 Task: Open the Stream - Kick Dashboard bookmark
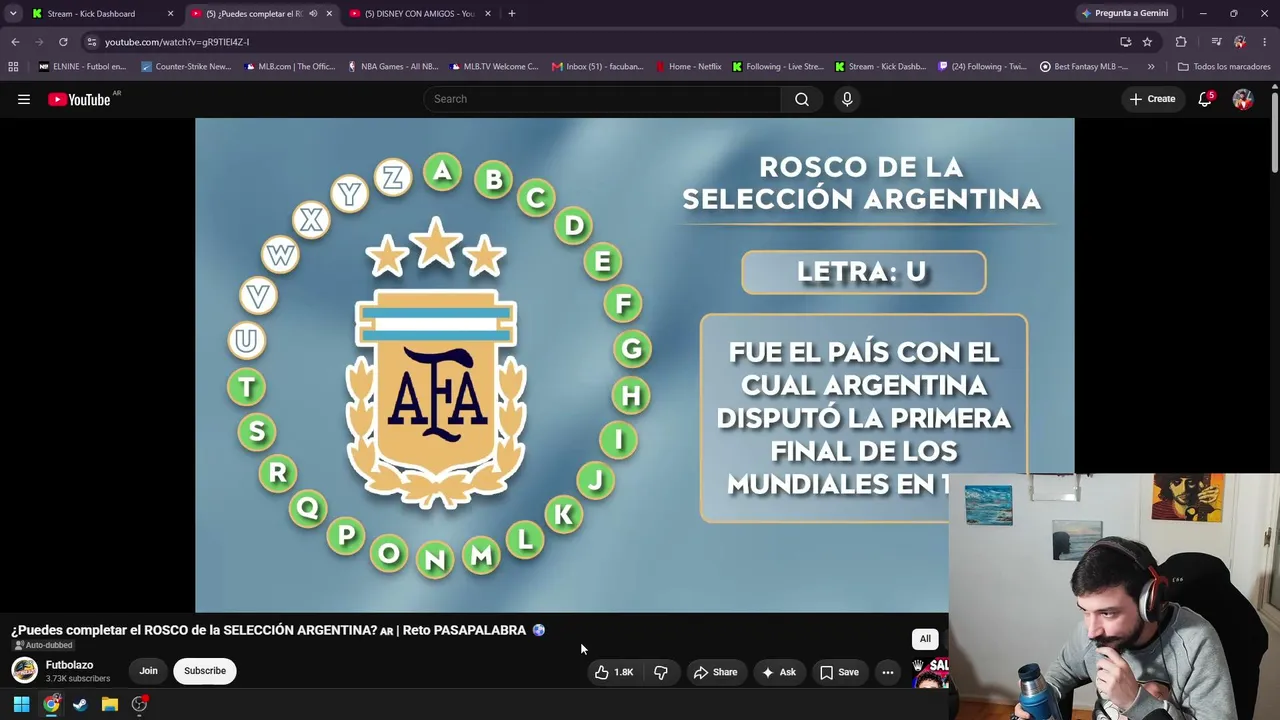coord(880,67)
